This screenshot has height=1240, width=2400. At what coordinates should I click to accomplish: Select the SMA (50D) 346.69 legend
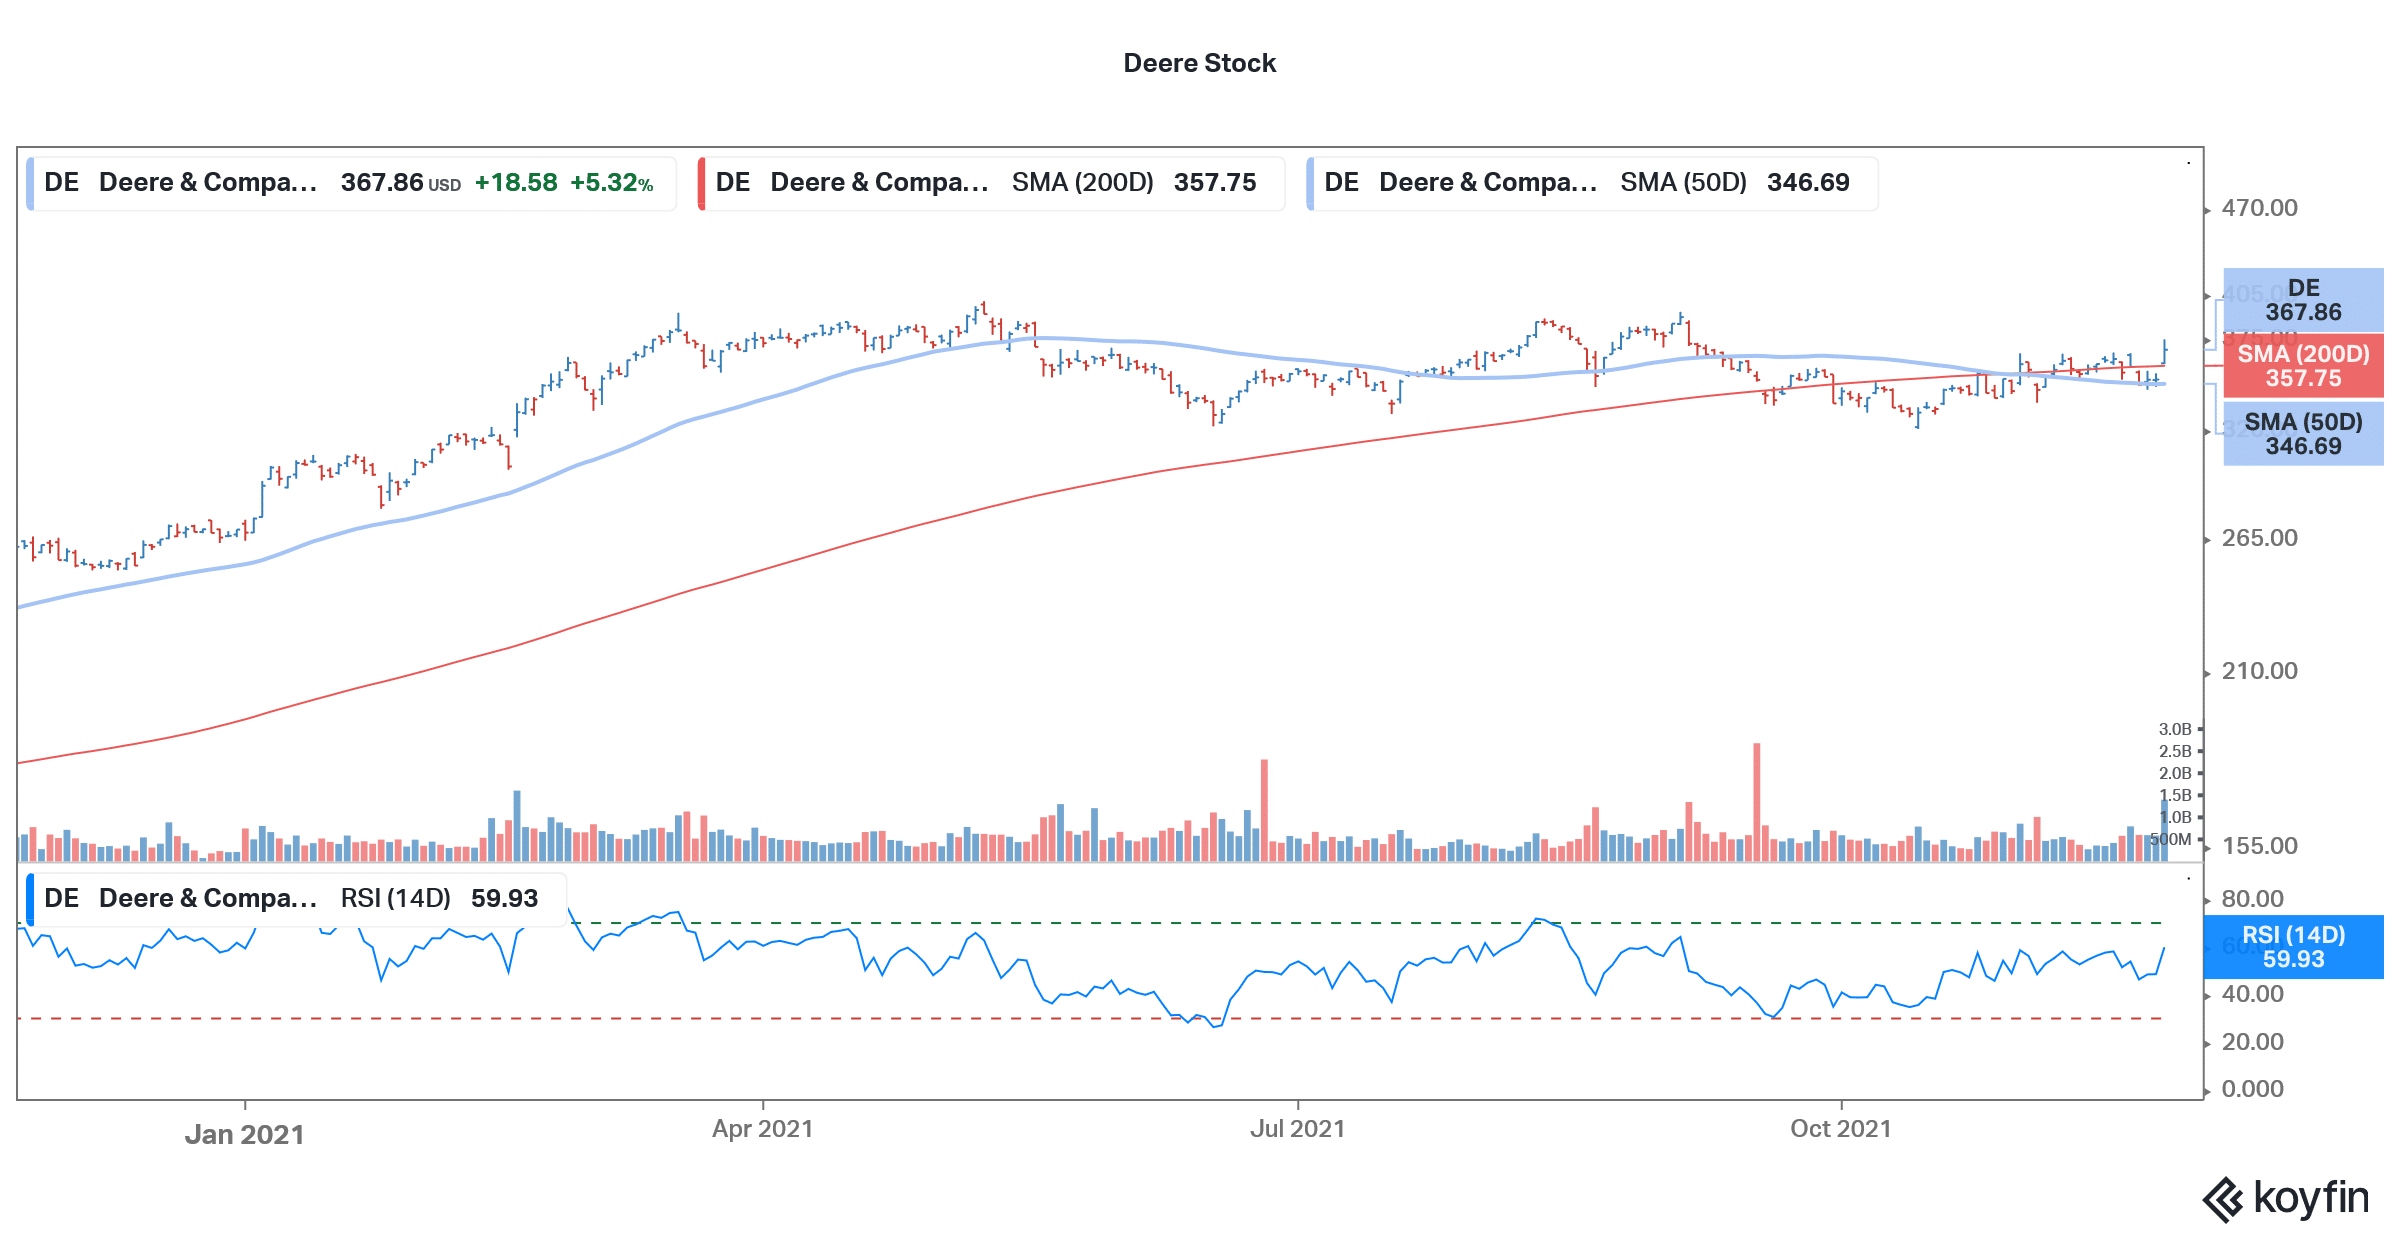(1592, 183)
